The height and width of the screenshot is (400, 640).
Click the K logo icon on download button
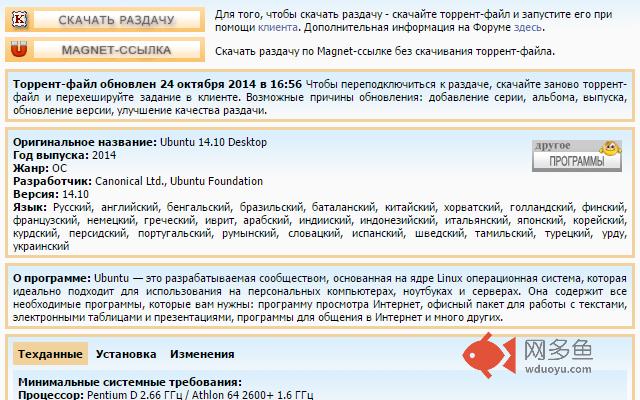point(19,19)
